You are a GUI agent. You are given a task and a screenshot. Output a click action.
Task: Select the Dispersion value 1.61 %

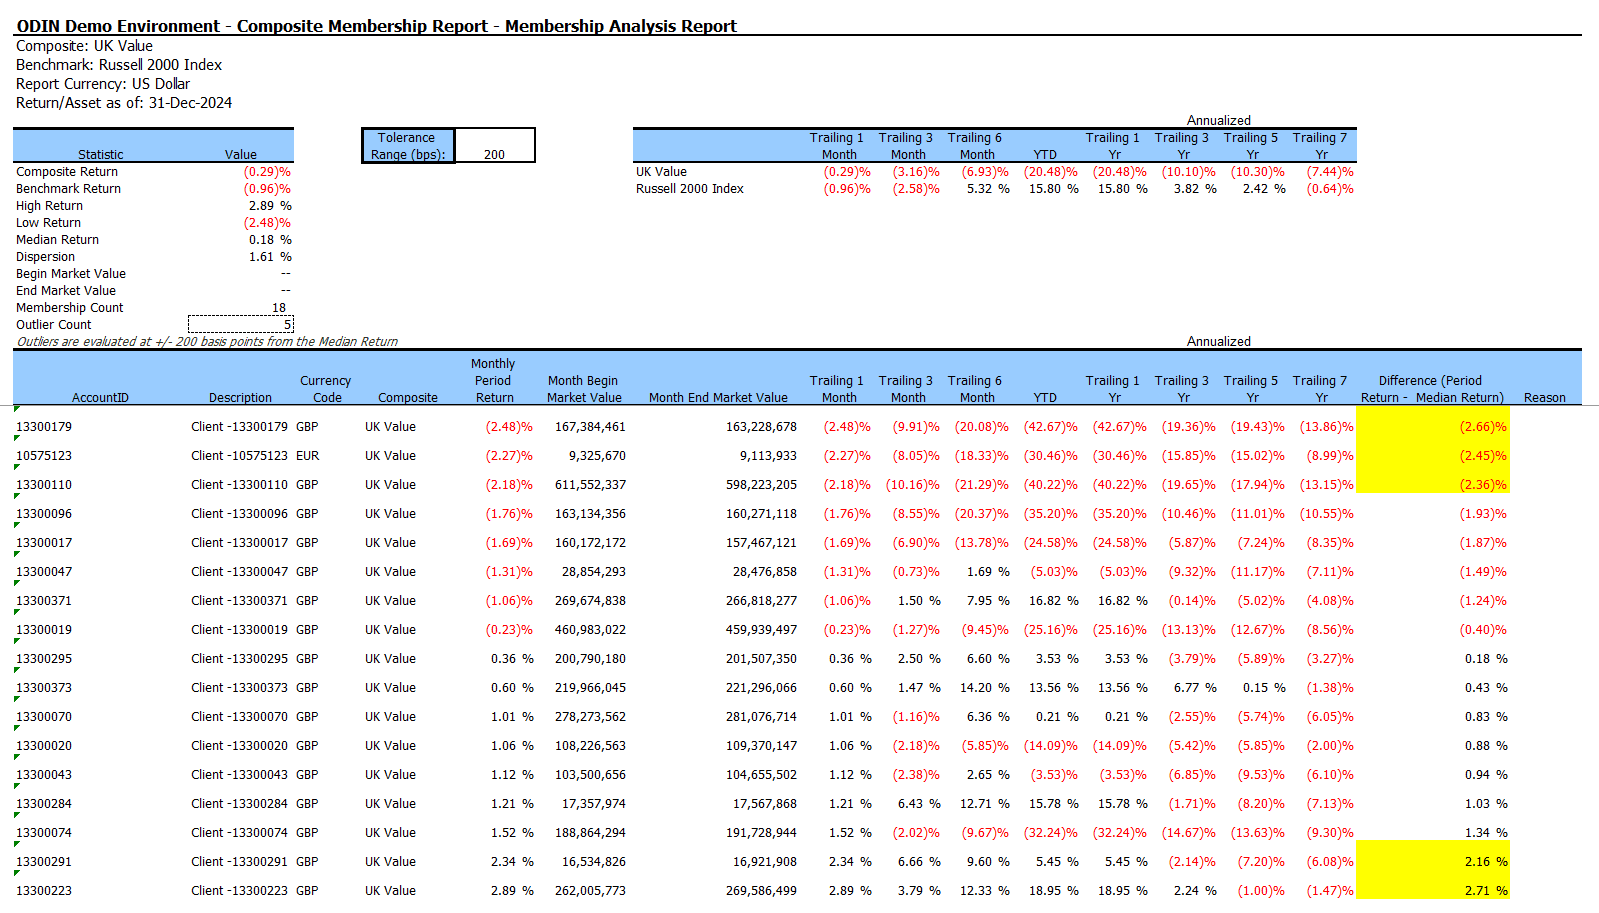(270, 257)
